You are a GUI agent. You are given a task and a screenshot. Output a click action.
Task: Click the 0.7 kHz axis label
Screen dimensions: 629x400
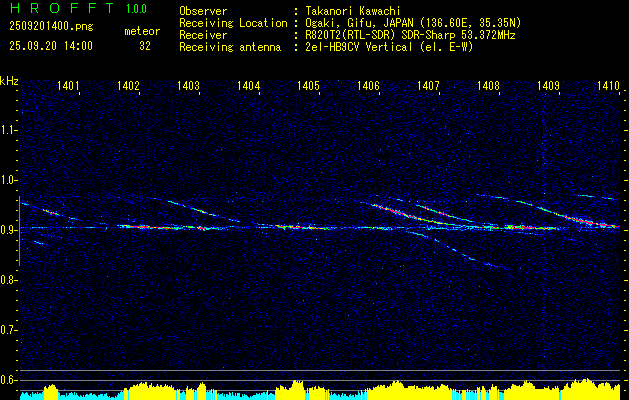(x=8, y=330)
